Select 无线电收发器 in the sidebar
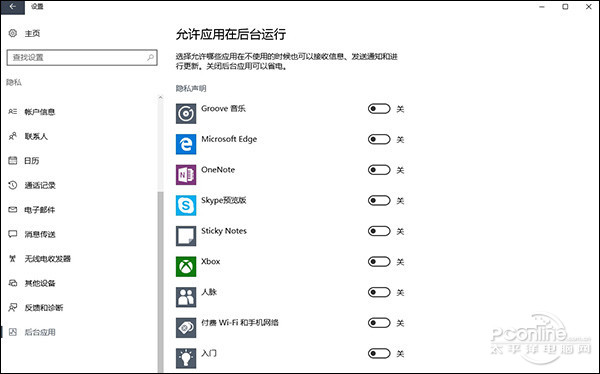 pos(48,259)
